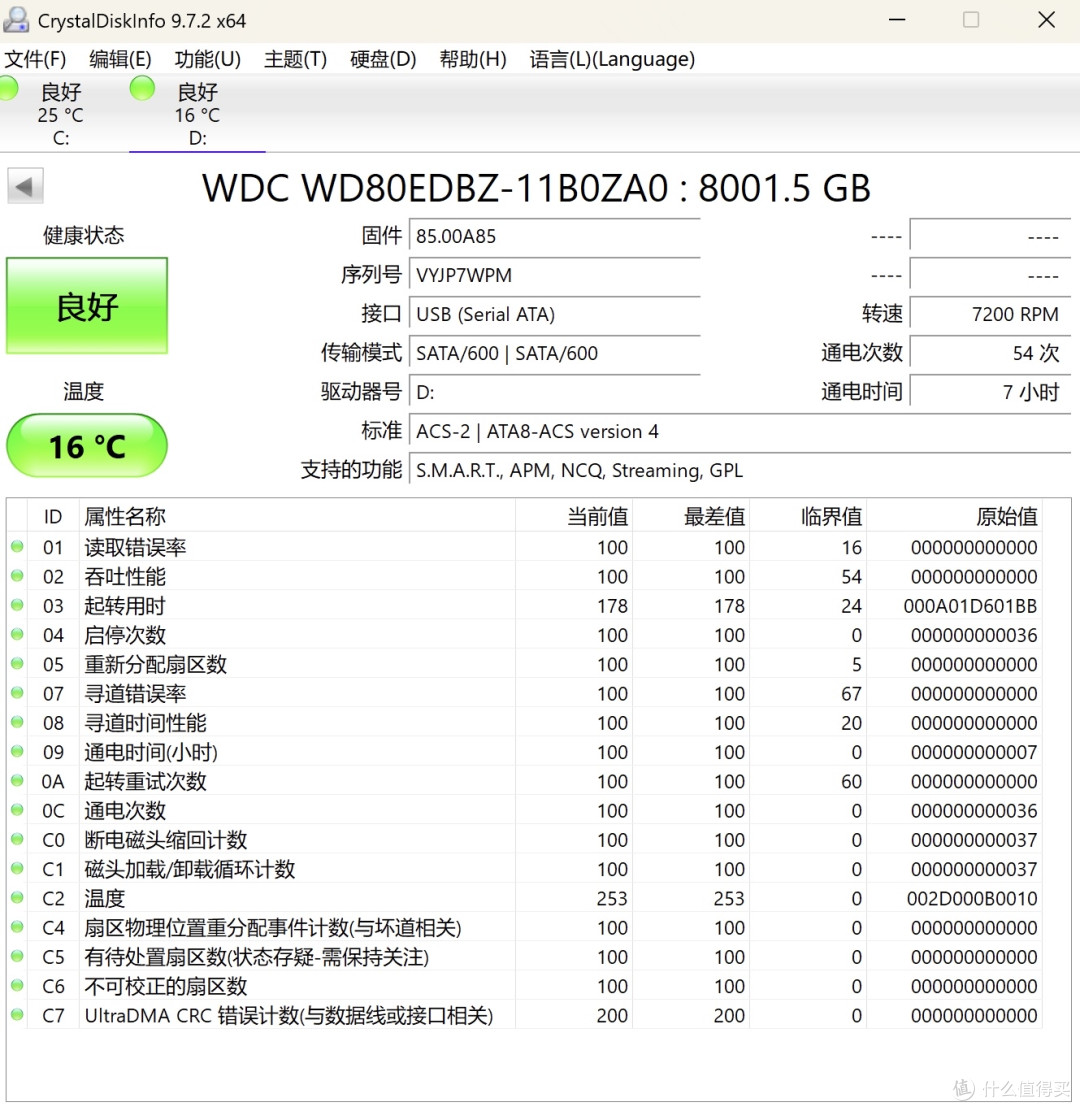The height and width of the screenshot is (1111, 1080).
Task: Minimize the CrystalDiskInfo window
Action: click(897, 19)
